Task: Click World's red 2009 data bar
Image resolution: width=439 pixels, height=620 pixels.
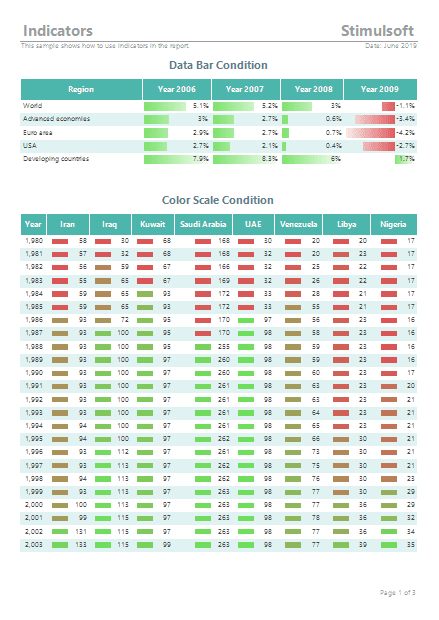Action: [388, 106]
